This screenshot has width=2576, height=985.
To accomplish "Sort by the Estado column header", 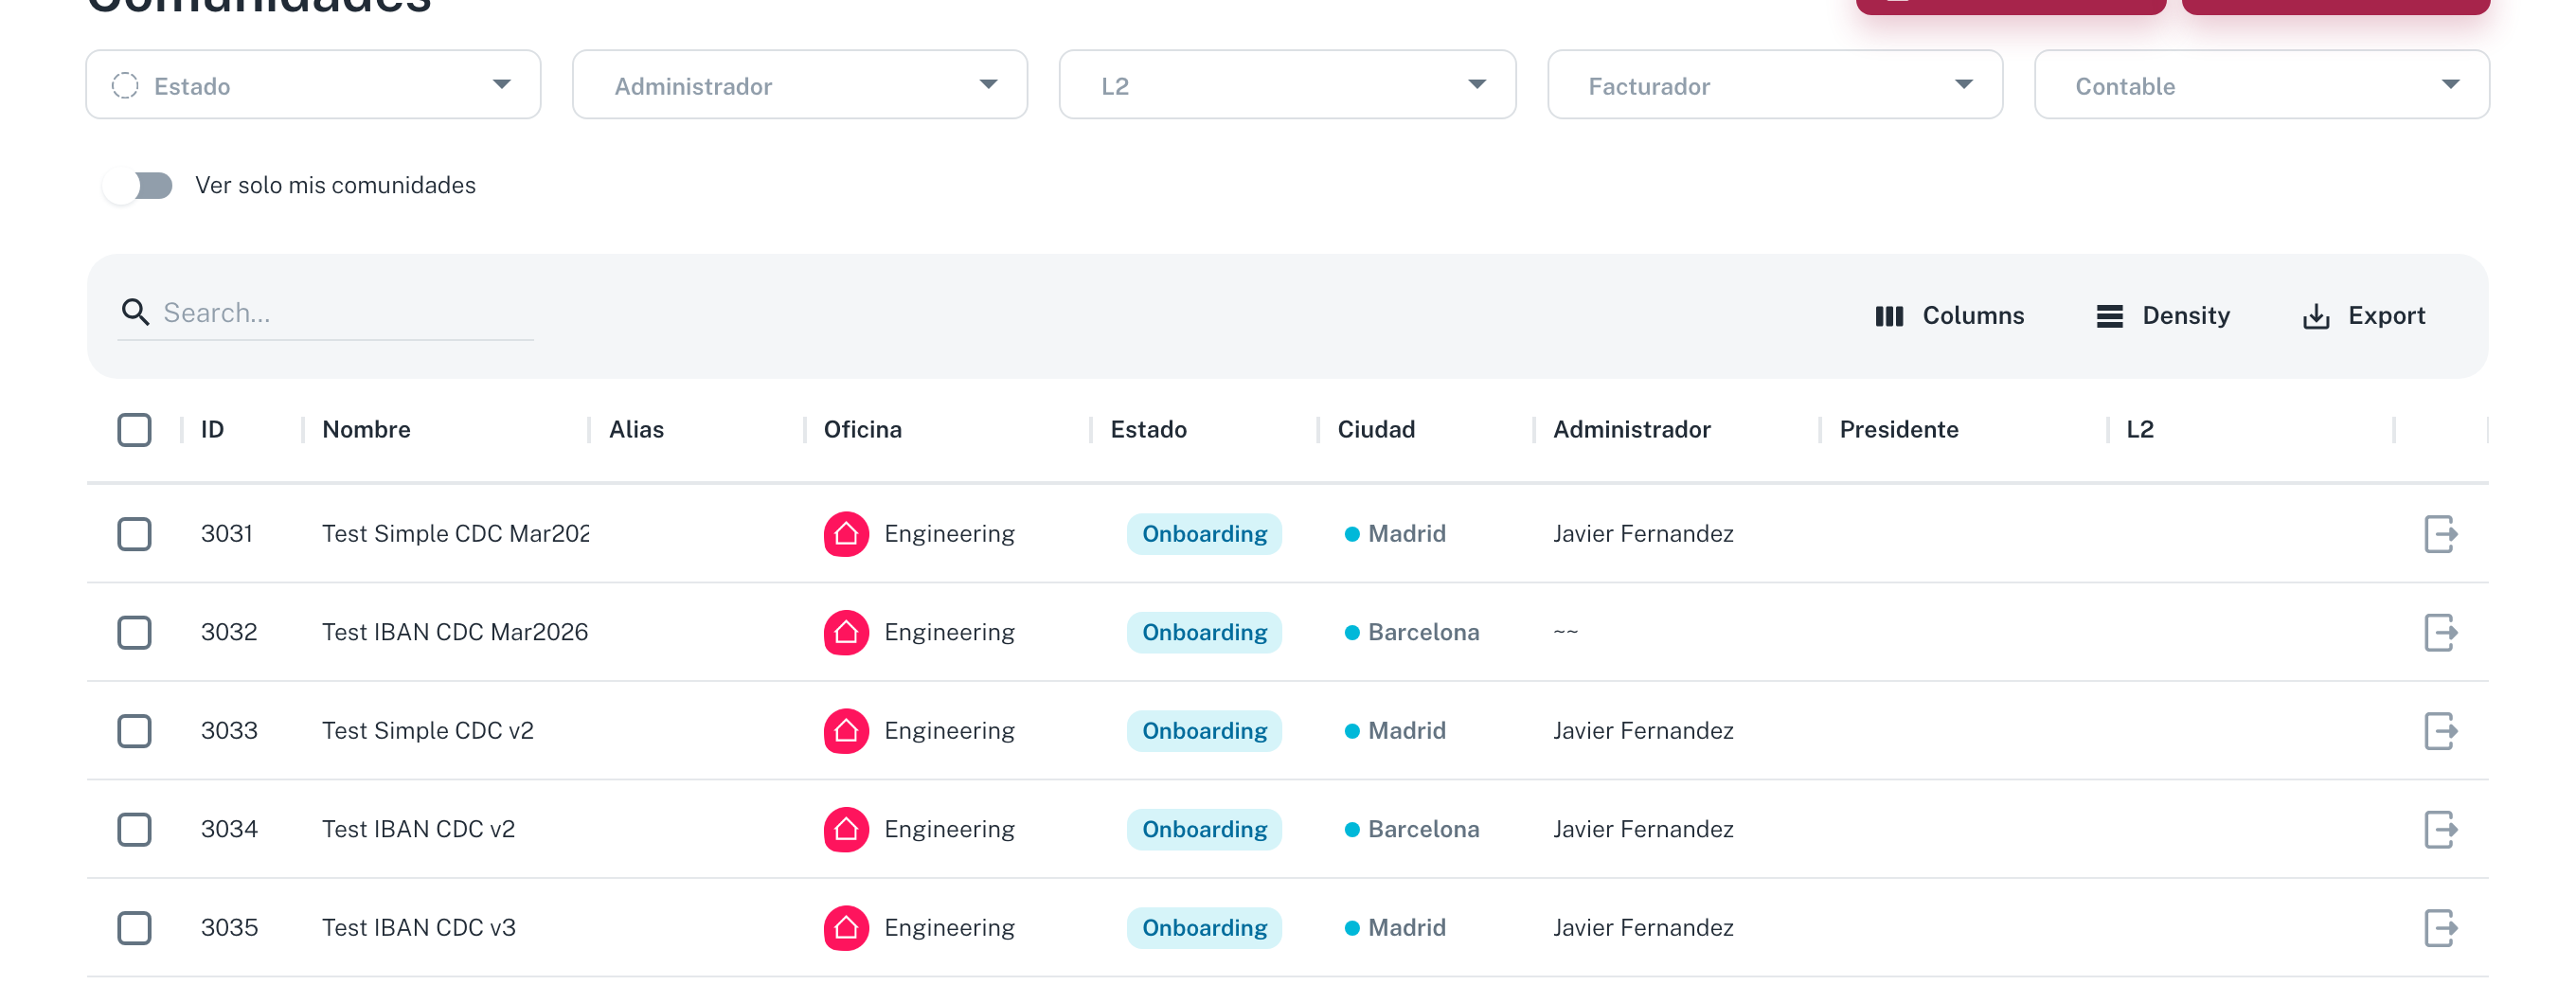I will pos(1148,430).
